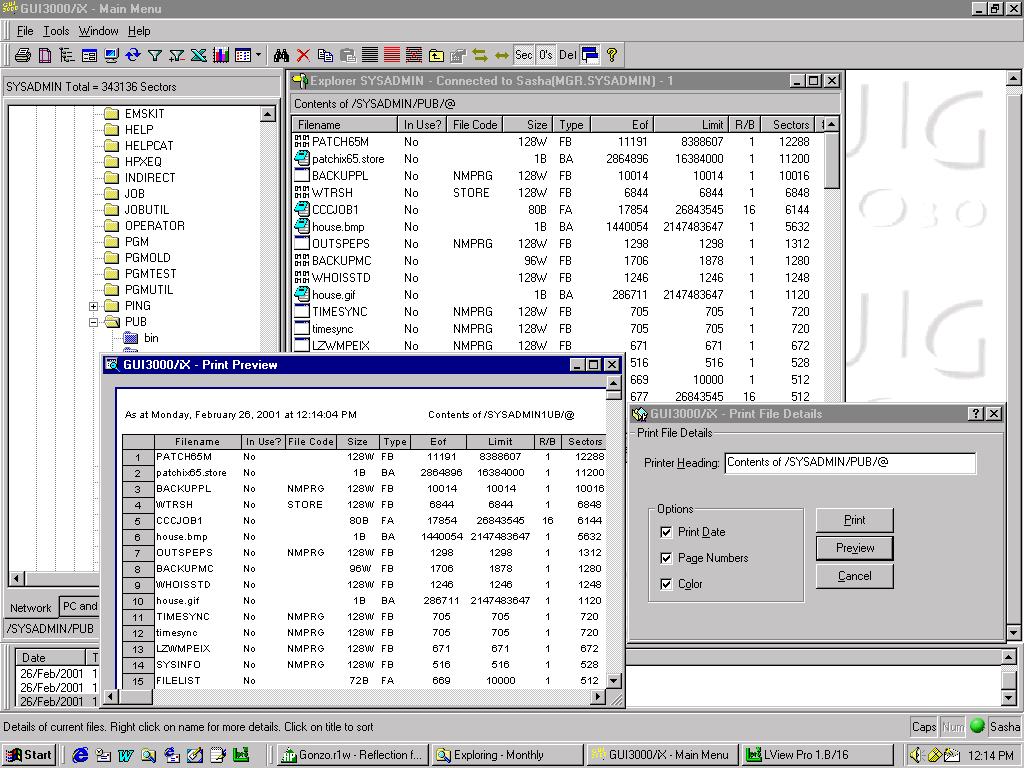Click the folder up-arrow toolbar icon
Viewport: 1024px width, 768px height.
(436, 56)
